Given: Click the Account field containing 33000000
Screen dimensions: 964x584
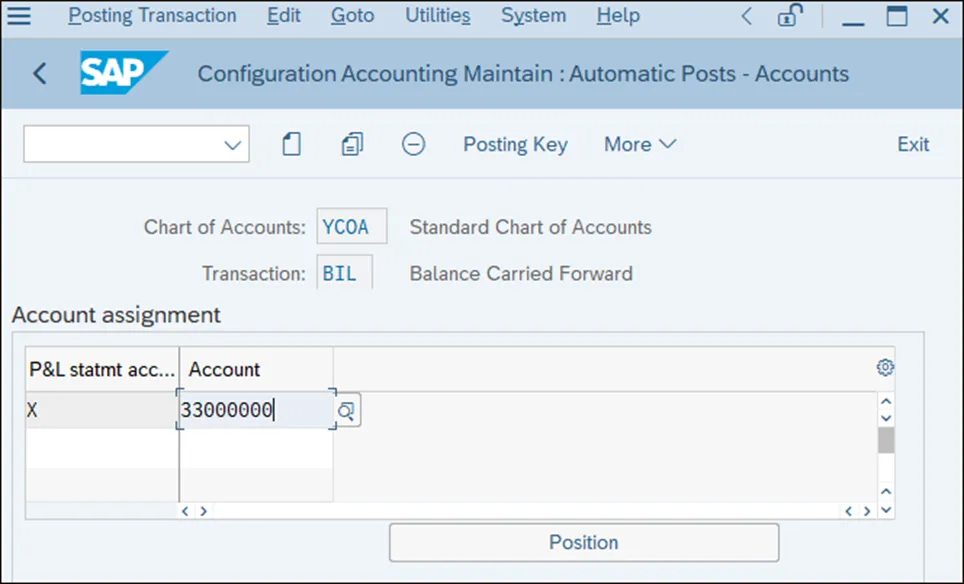Looking at the screenshot, I should click(x=255, y=410).
